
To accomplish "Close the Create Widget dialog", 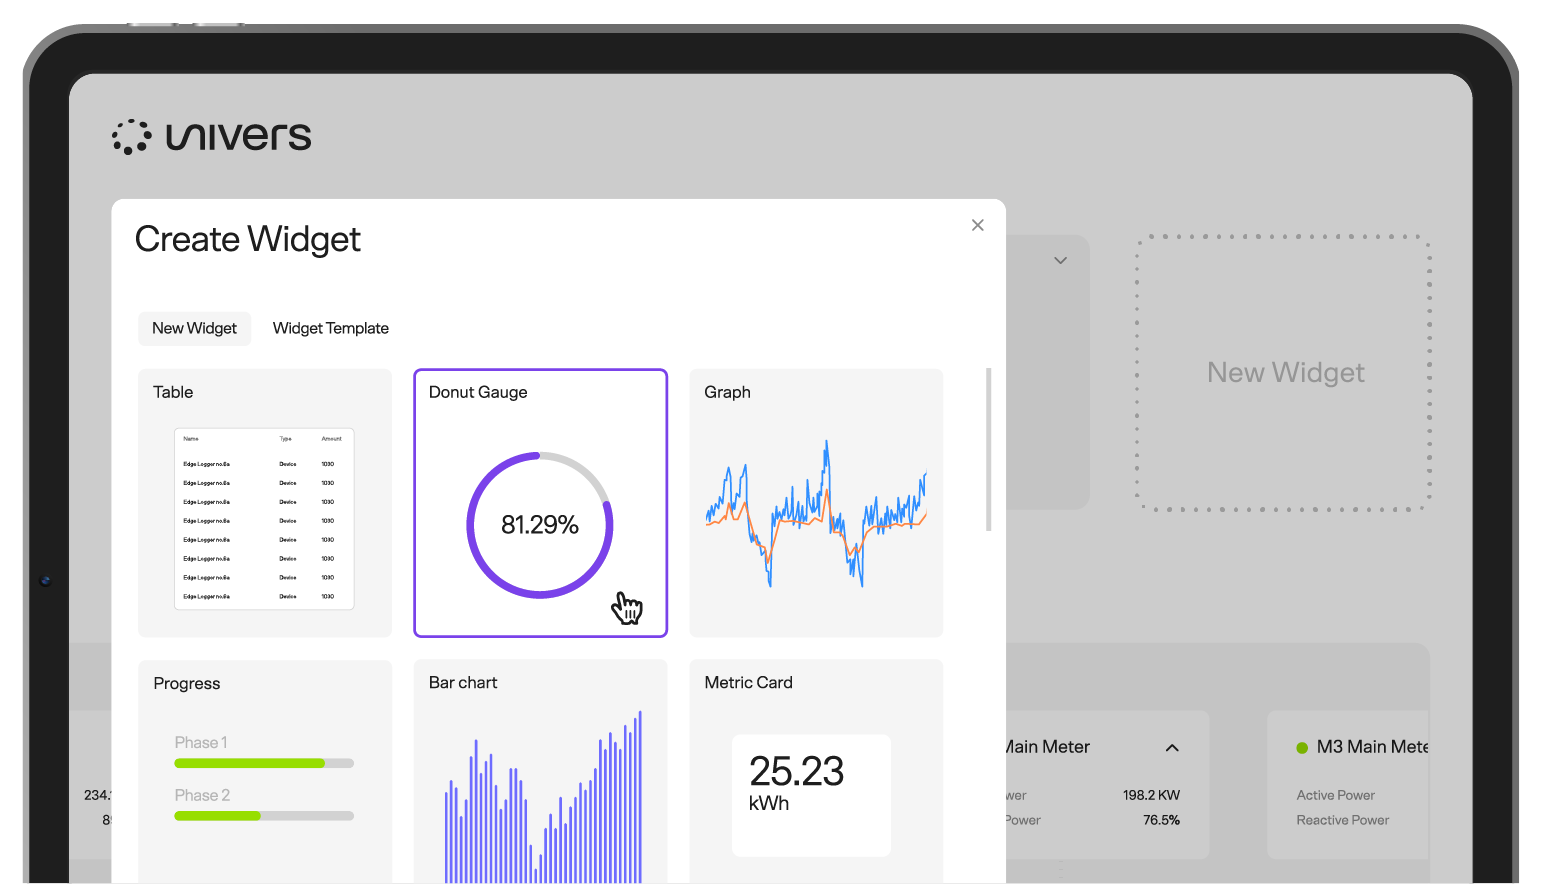I will point(977,225).
